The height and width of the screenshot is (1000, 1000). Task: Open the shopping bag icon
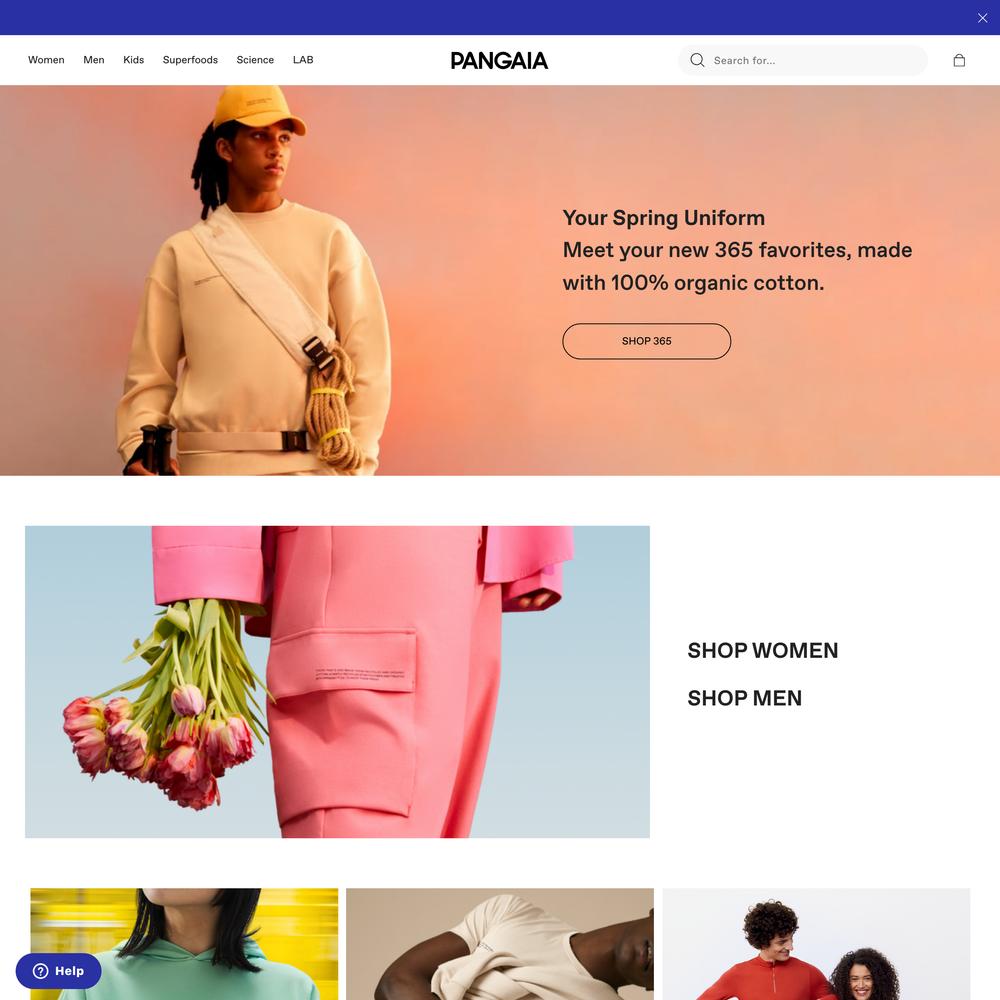point(959,60)
